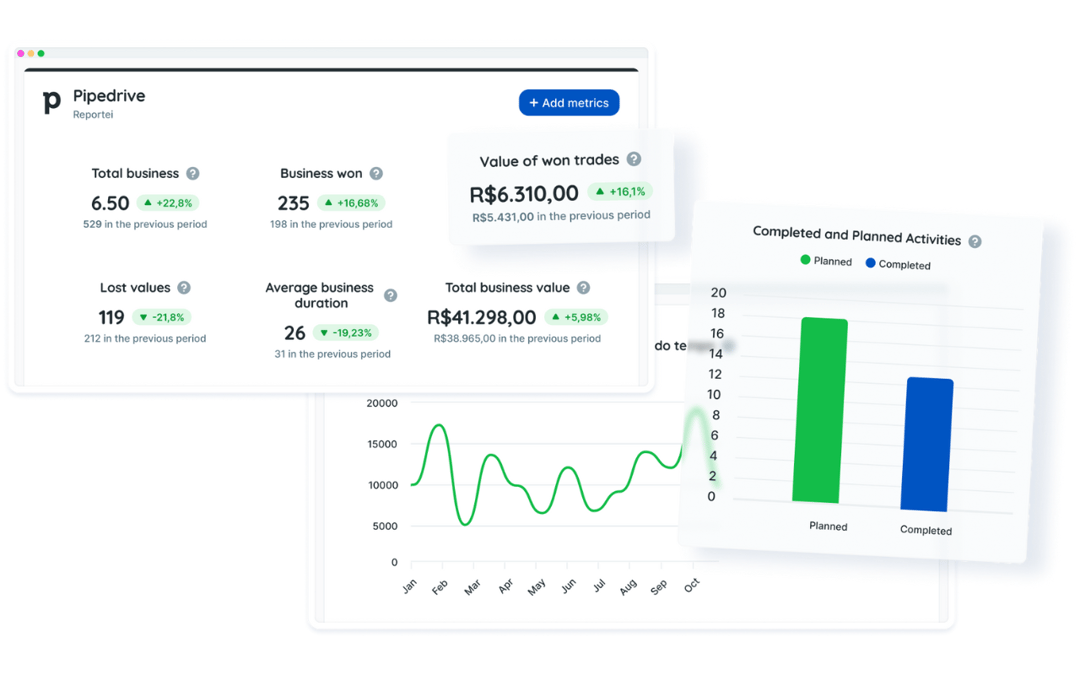Click the Pipedrive title text
Viewport: 1080px width, 675px height.
(109, 96)
